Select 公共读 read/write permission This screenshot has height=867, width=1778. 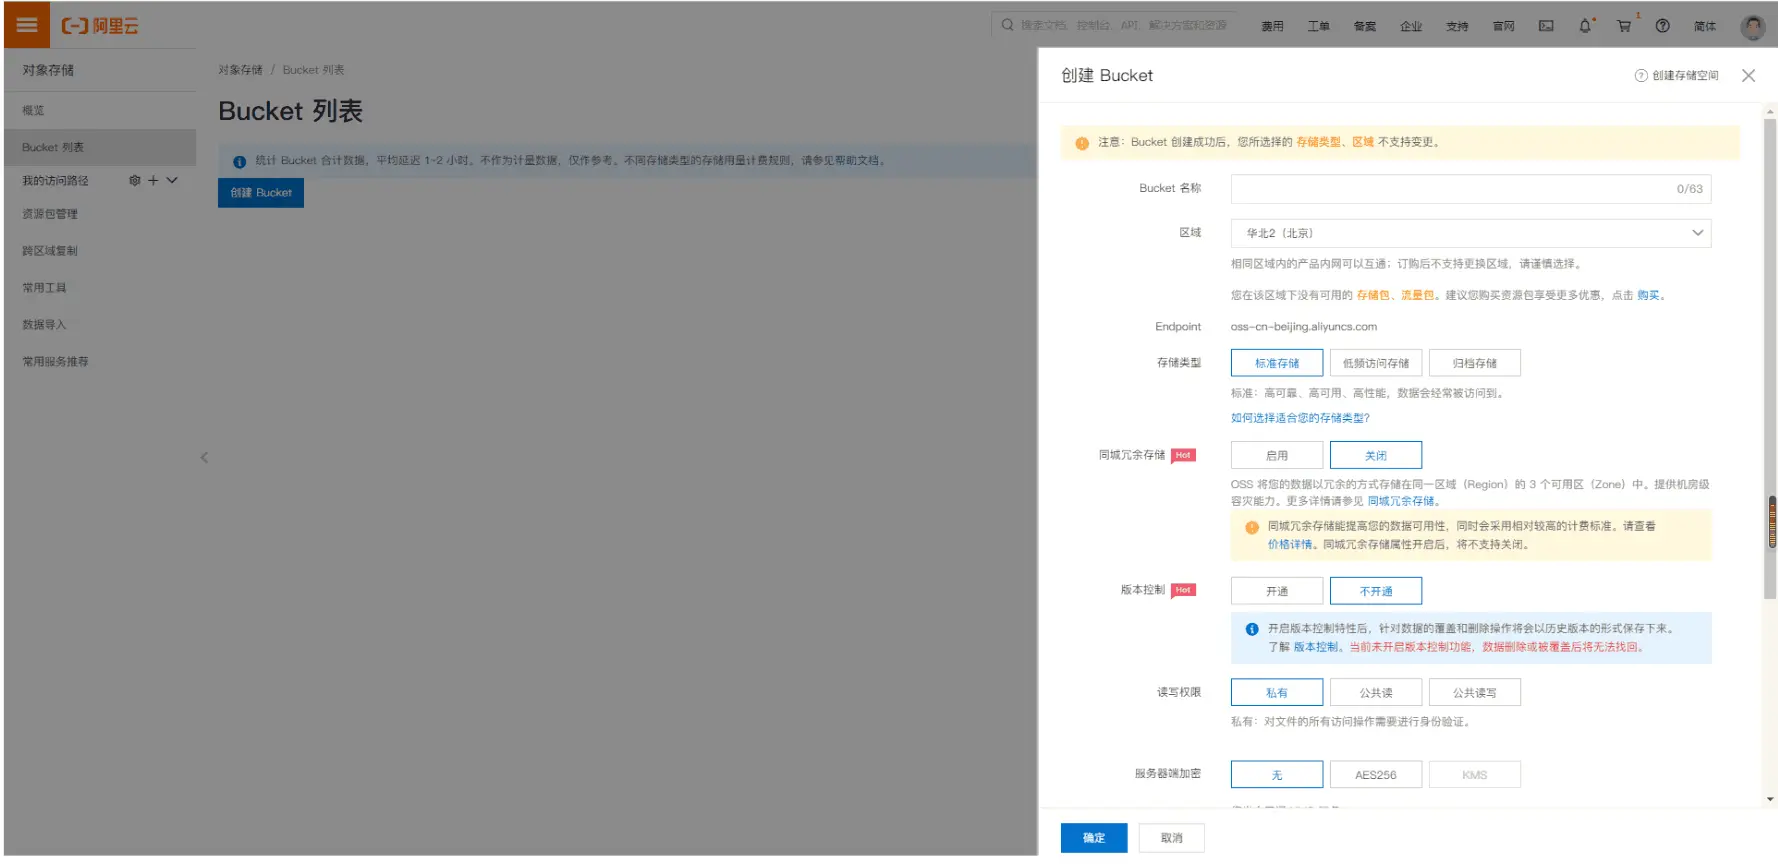coord(1375,693)
